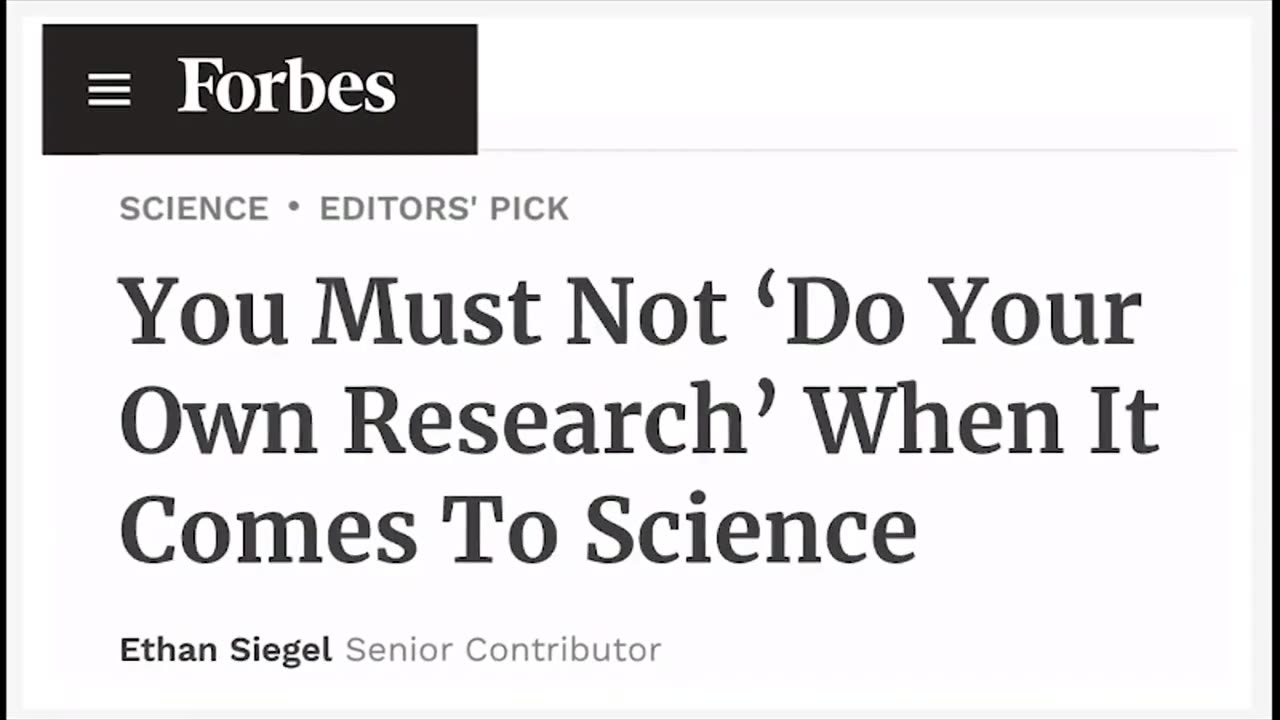Click the horizontal divider line below the header
Viewport: 1280px width, 720px height.
858,150
